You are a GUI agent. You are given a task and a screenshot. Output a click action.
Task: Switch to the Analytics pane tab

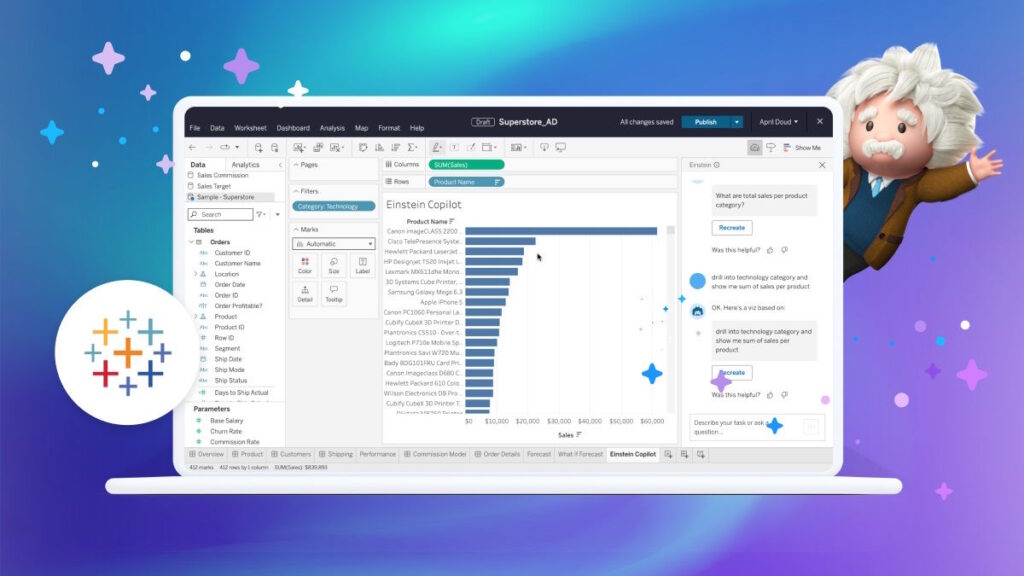(x=246, y=165)
